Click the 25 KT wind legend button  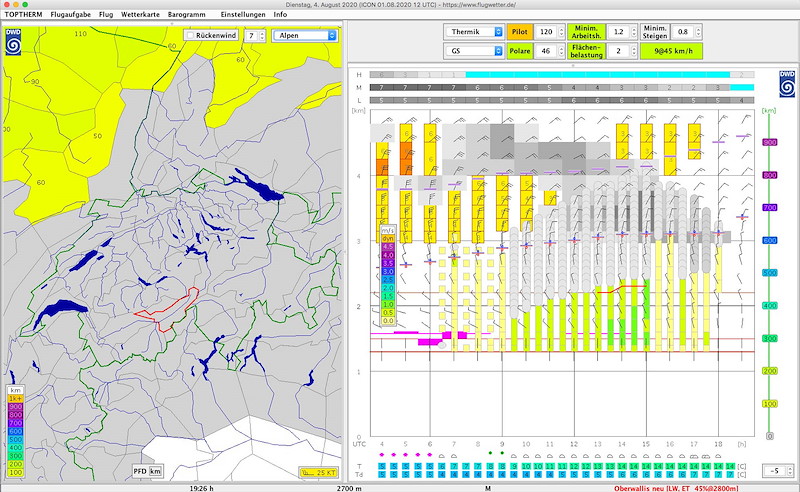[x=319, y=473]
